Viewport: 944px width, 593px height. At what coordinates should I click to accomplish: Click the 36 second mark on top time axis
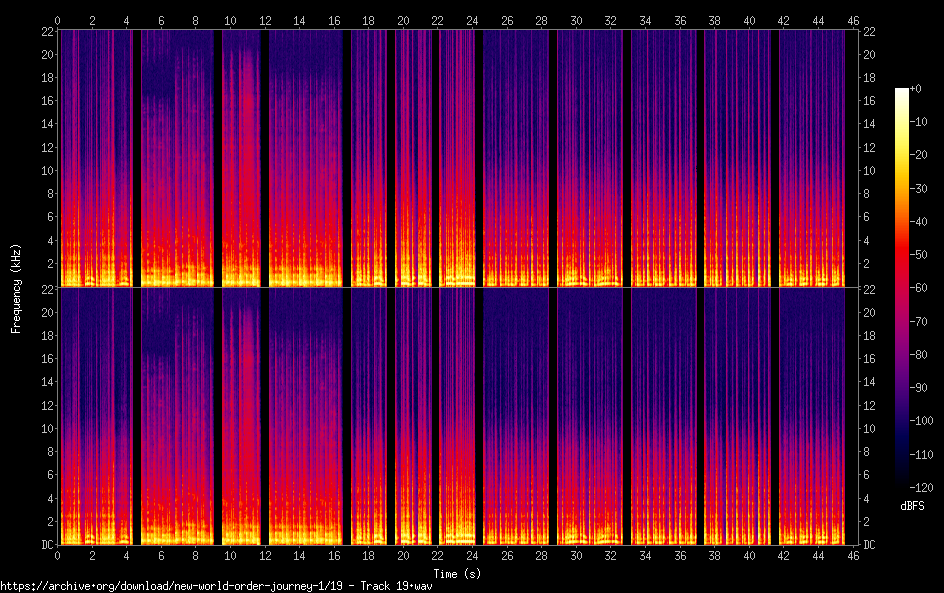[x=680, y=20]
